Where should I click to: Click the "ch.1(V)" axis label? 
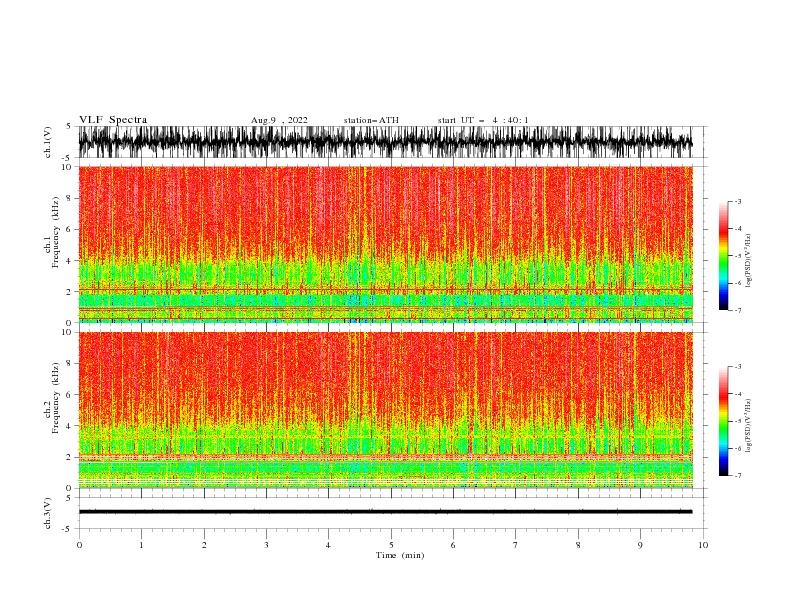(x=48, y=142)
